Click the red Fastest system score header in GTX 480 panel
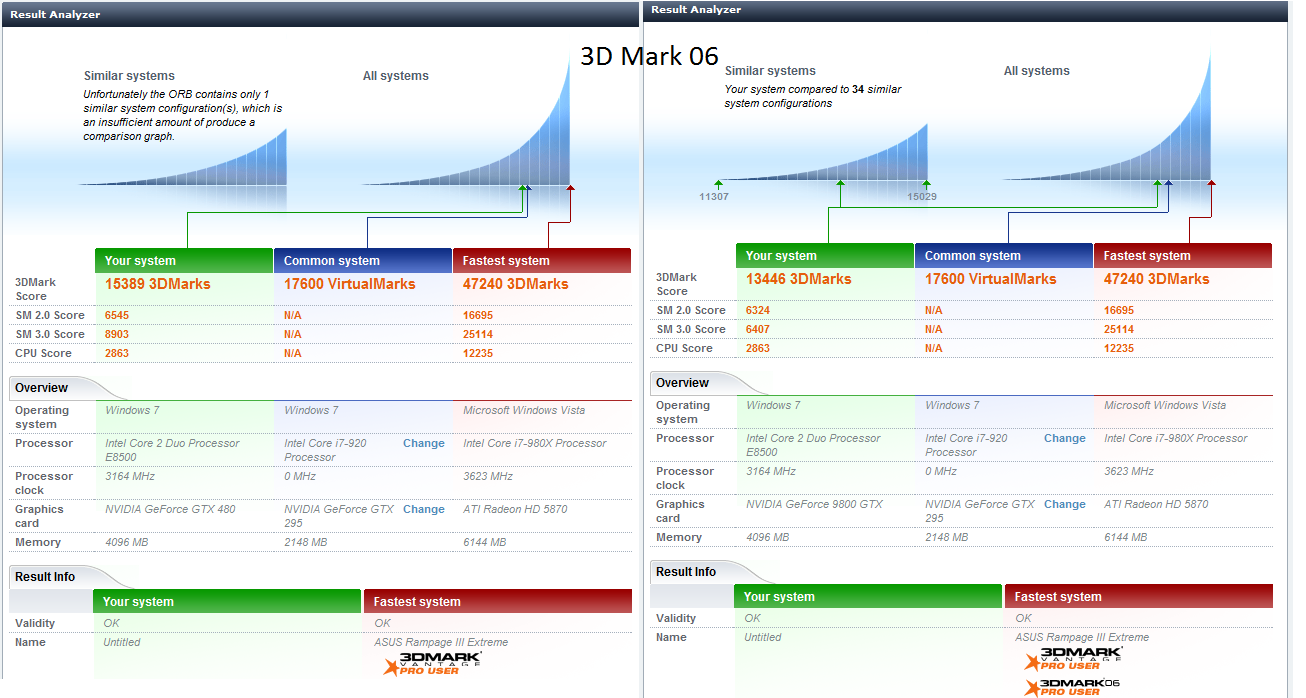The height and width of the screenshot is (698, 1306). point(542,261)
